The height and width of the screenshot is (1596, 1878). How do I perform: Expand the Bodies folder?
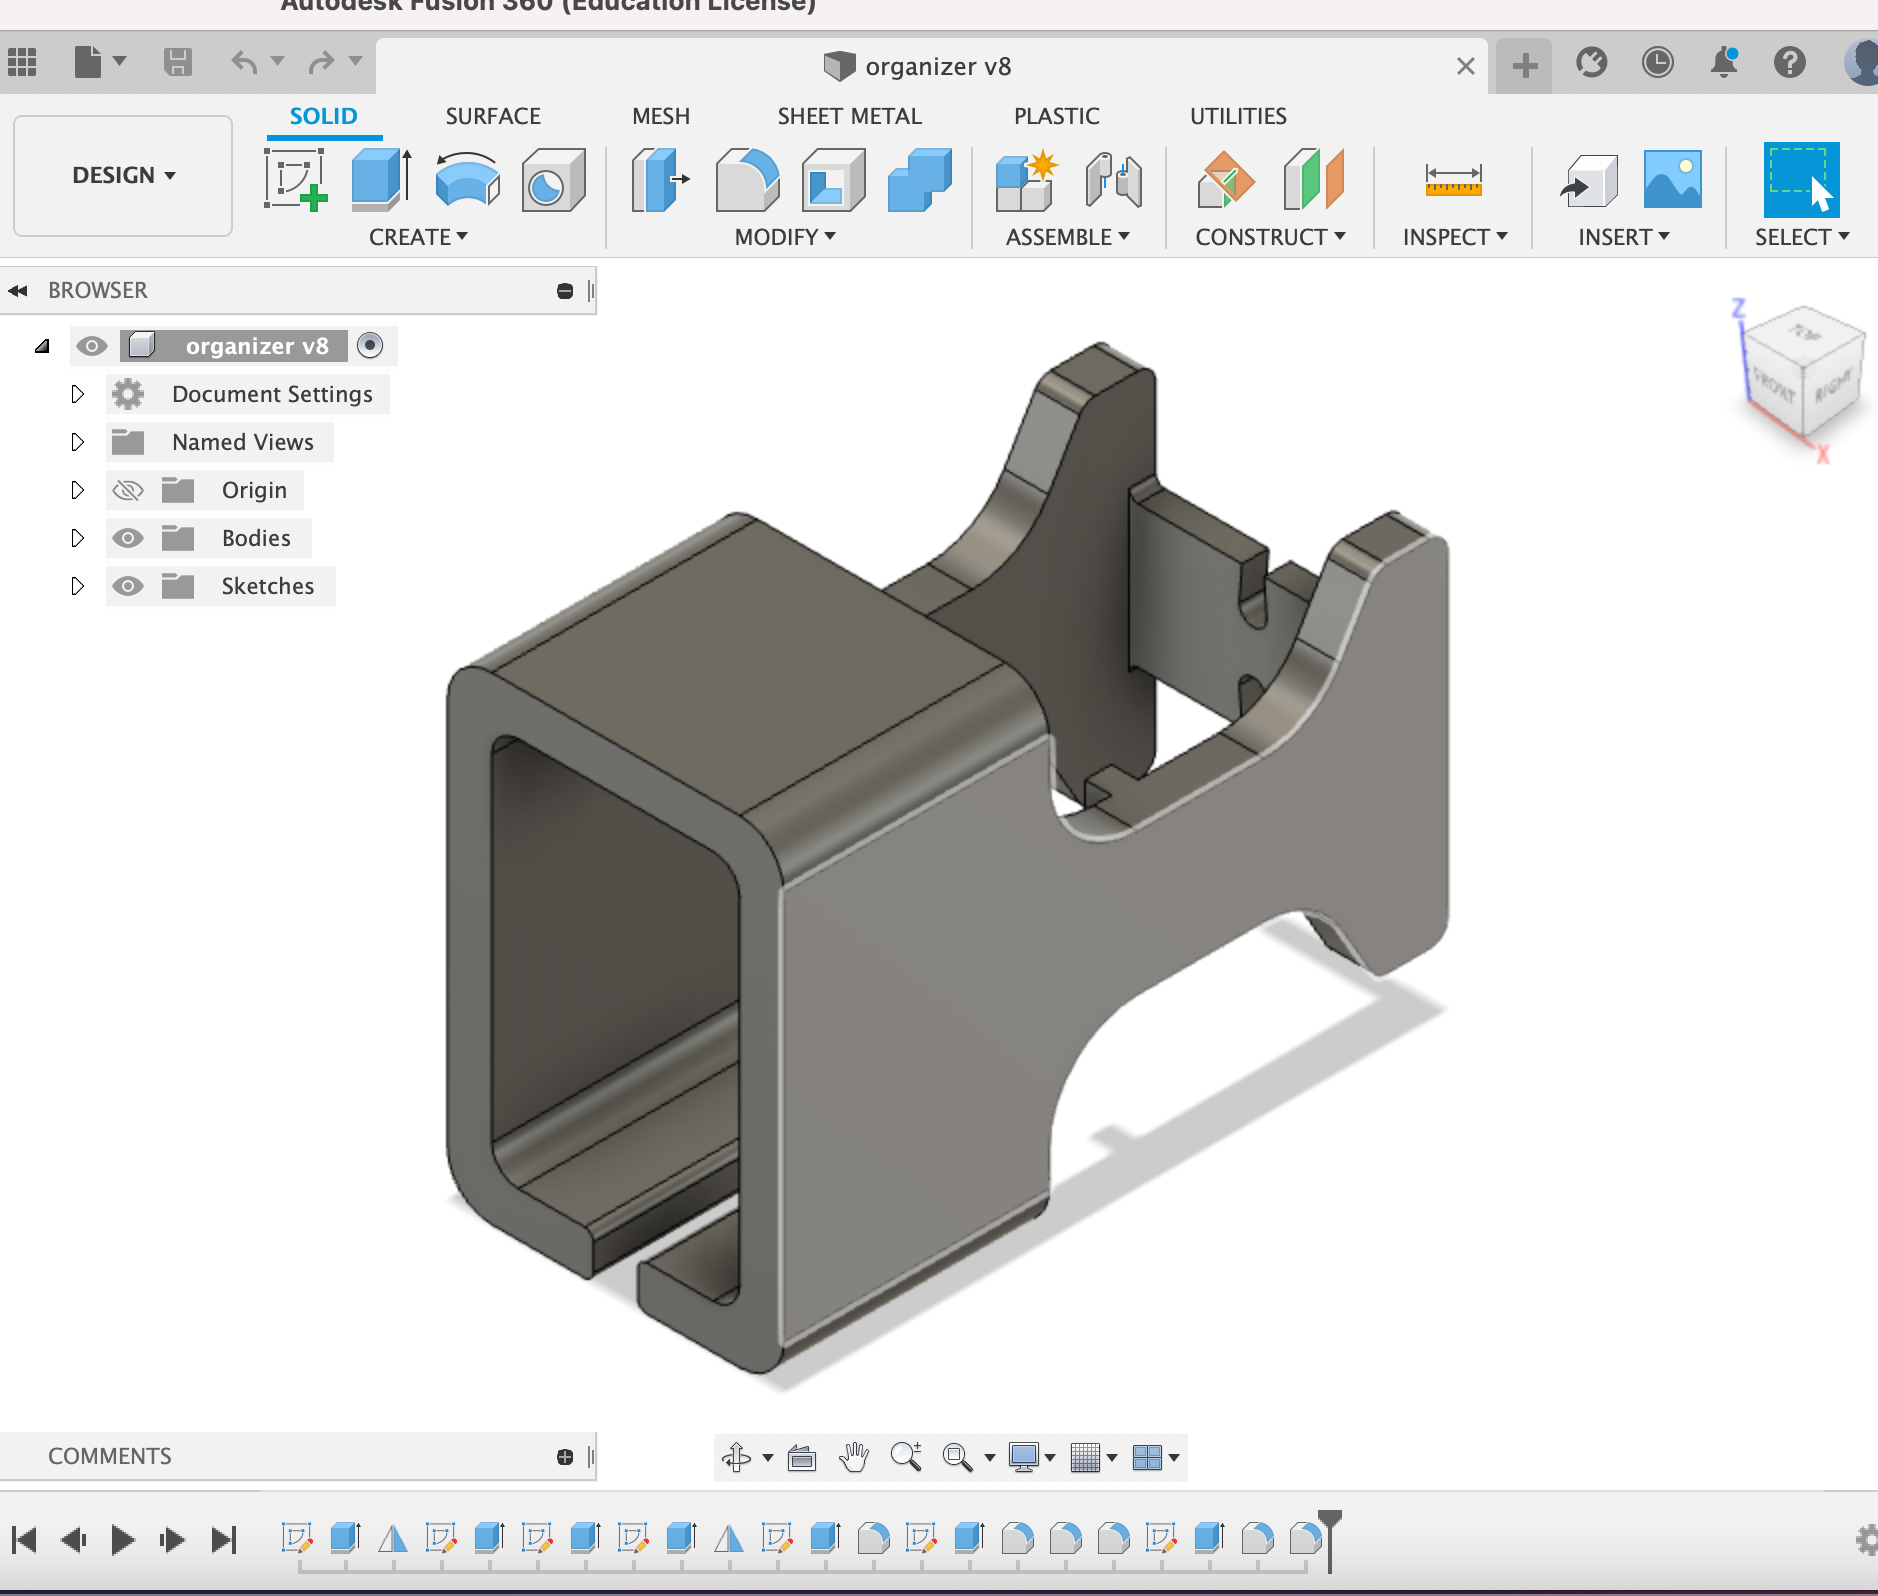pyautogui.click(x=78, y=538)
